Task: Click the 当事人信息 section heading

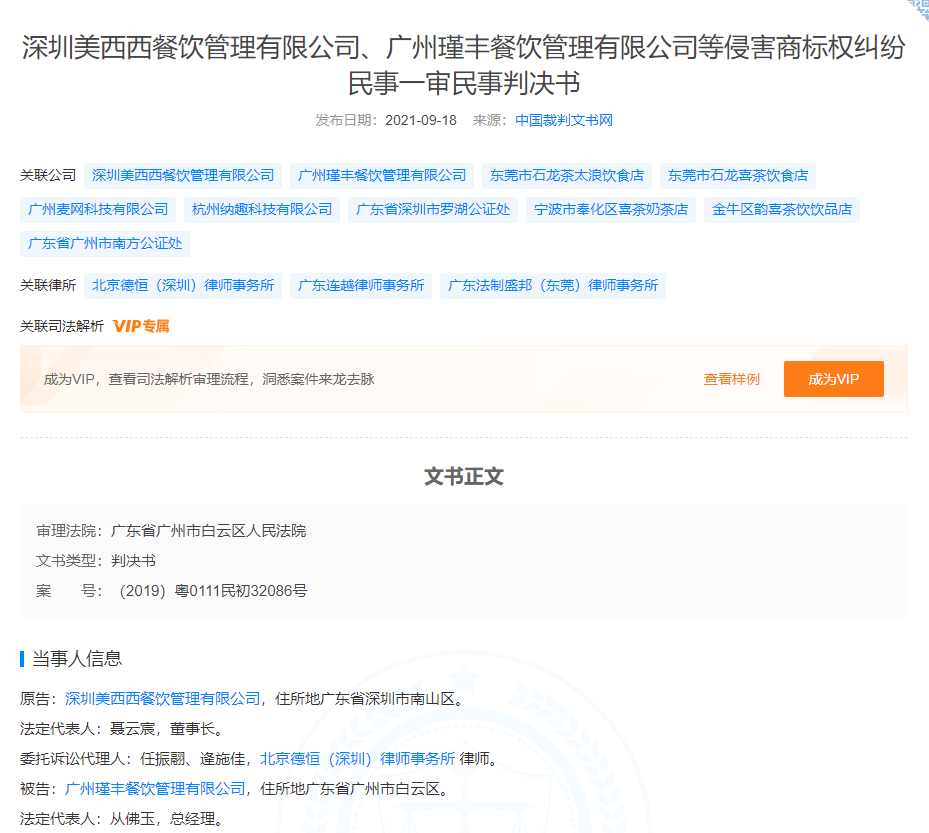Action: coord(77,659)
